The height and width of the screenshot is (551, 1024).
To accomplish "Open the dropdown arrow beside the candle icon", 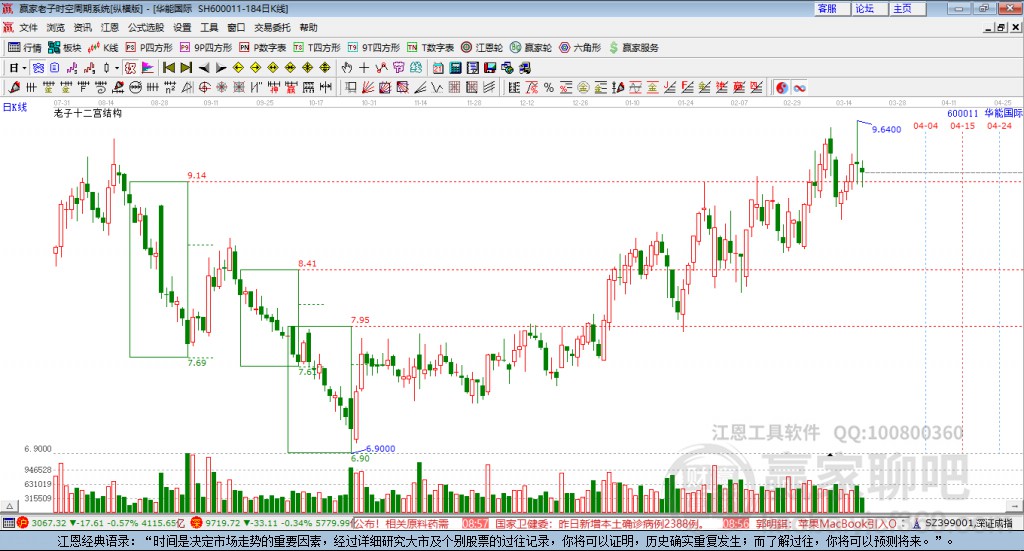I will pos(117,68).
